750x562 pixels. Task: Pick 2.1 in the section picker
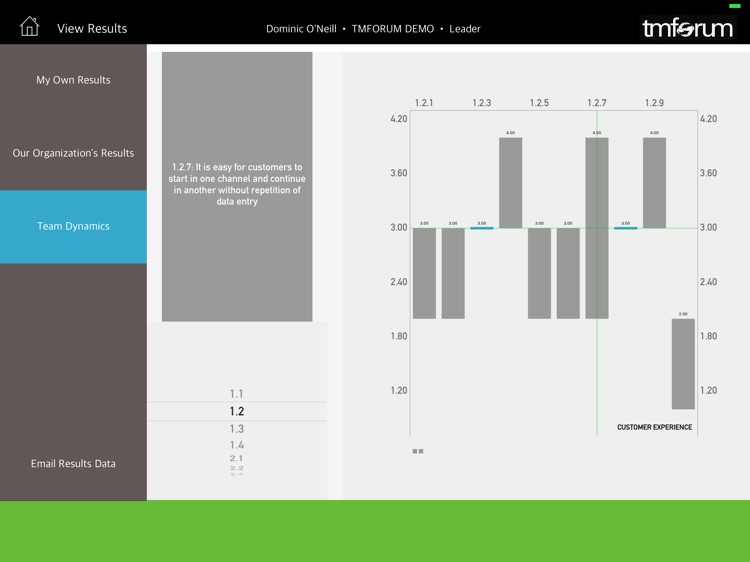click(x=237, y=458)
